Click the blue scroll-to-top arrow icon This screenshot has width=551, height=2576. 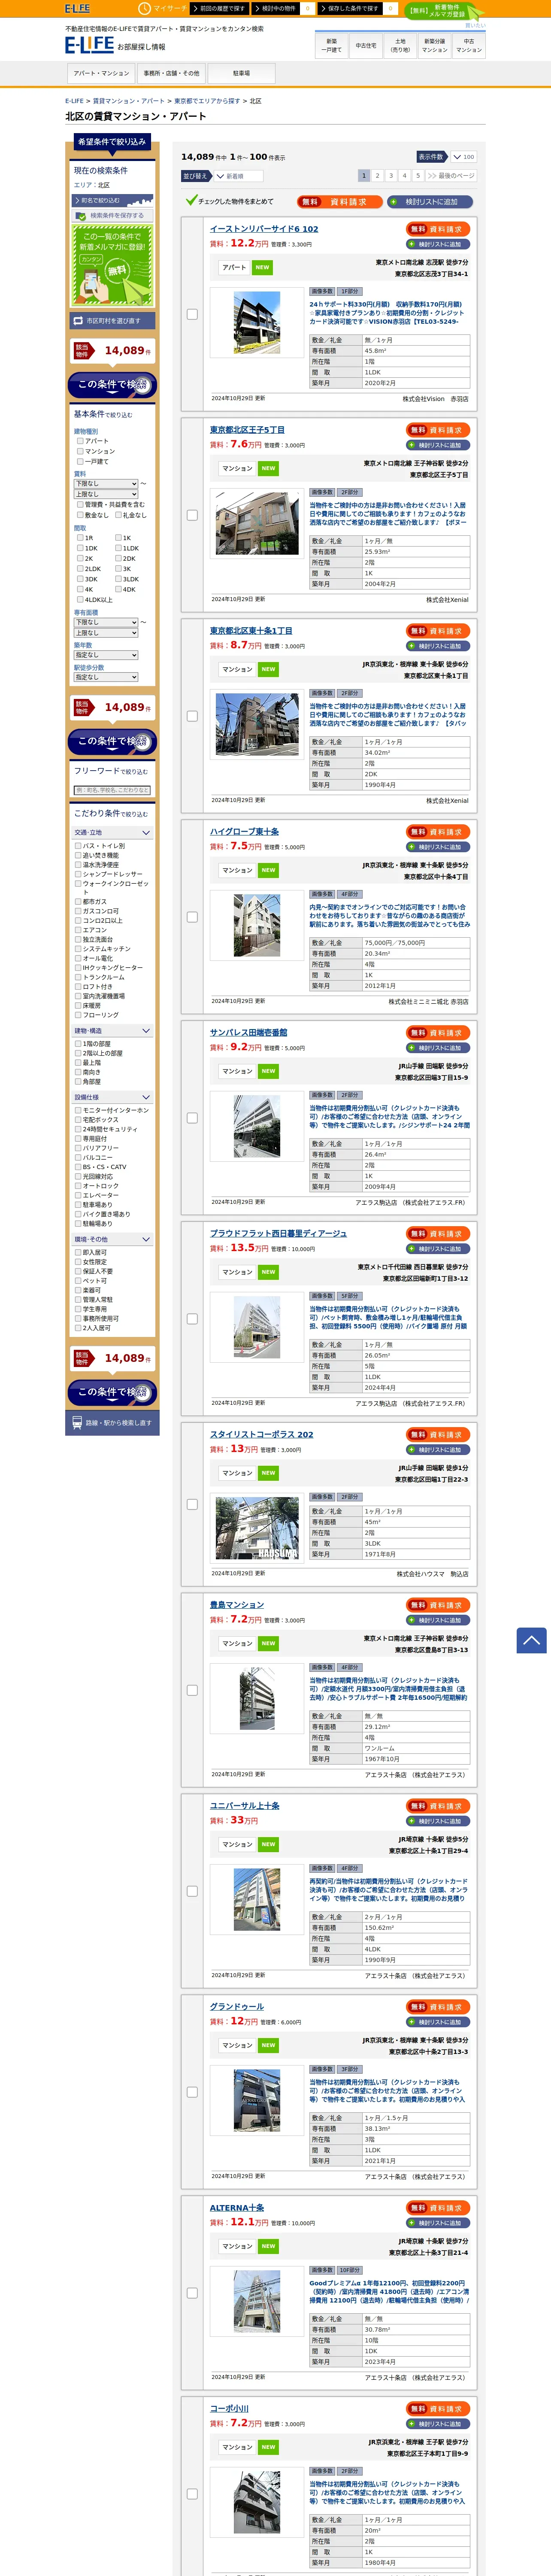[x=531, y=1640]
